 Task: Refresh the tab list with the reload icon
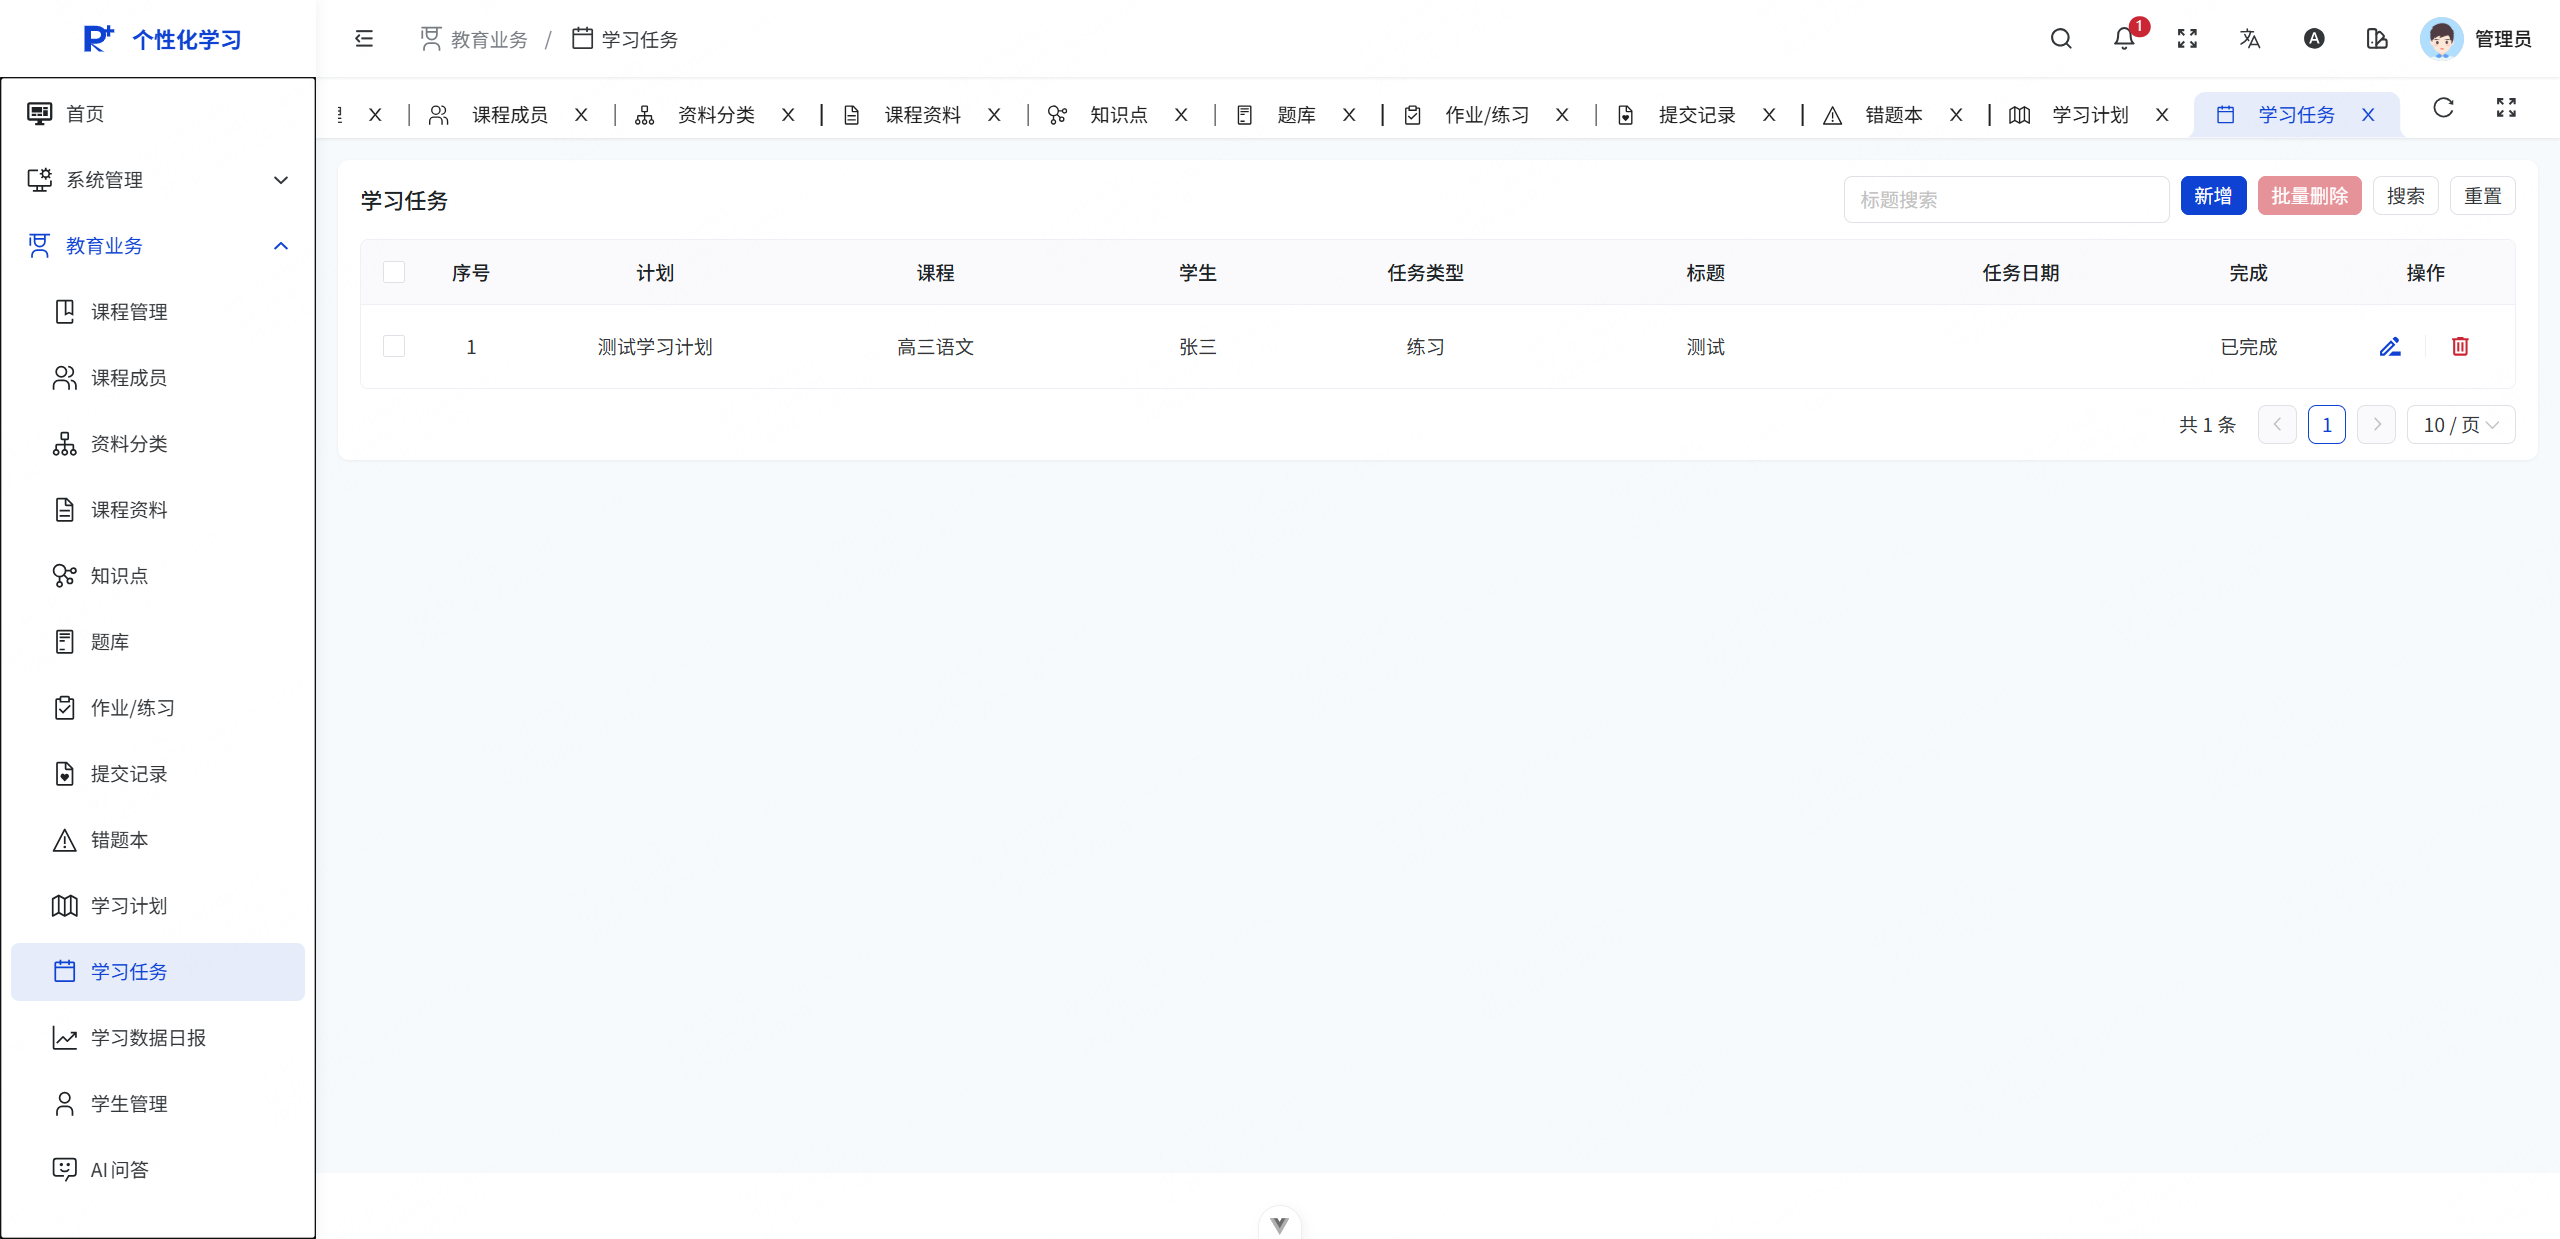coord(2442,108)
